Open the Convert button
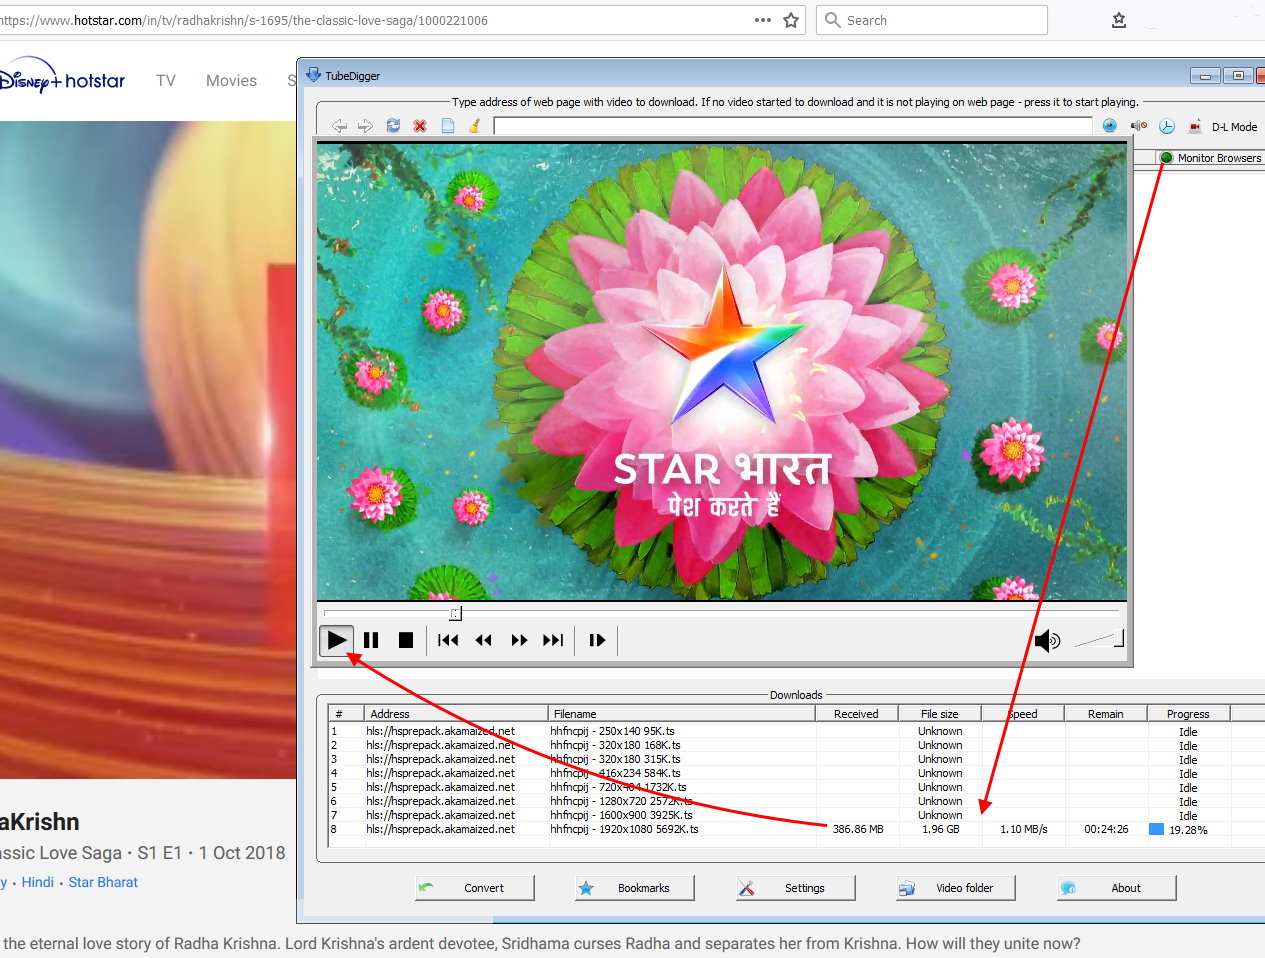Viewport: 1265px width, 958px height. 475,888
